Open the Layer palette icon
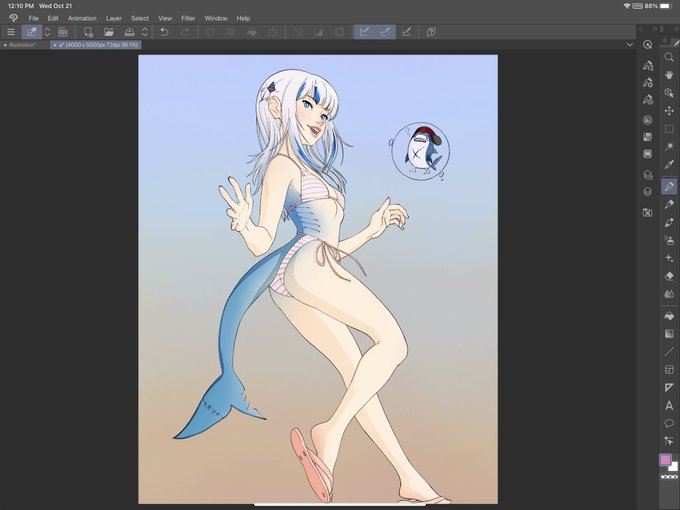680x510 pixels. (647, 192)
